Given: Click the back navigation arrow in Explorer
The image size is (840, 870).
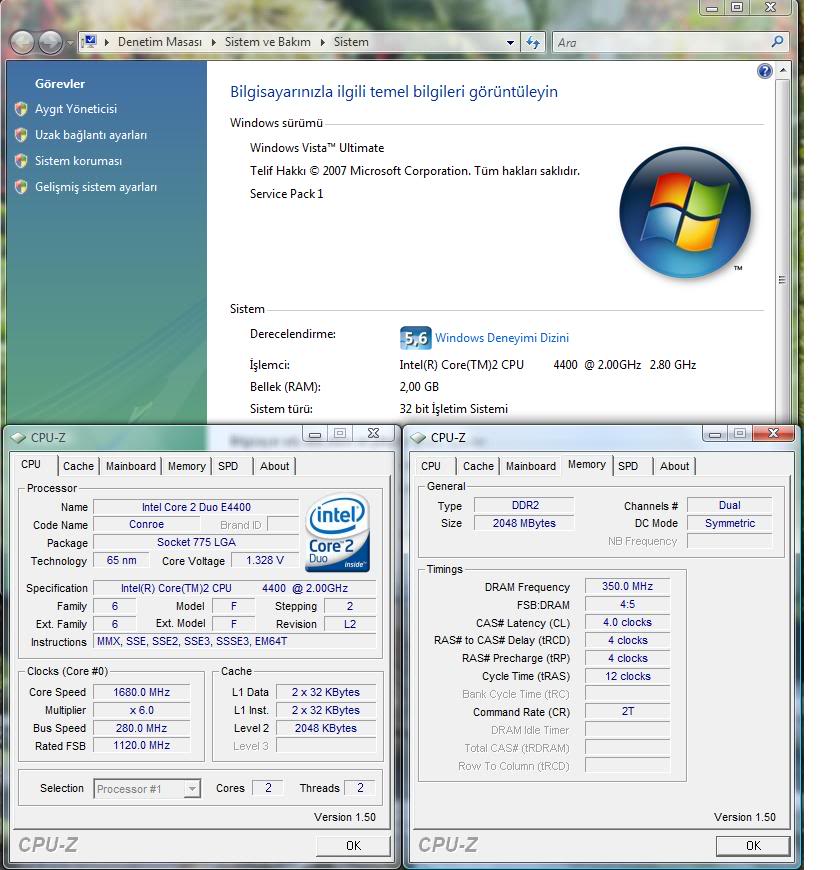Looking at the screenshot, I should (22, 43).
